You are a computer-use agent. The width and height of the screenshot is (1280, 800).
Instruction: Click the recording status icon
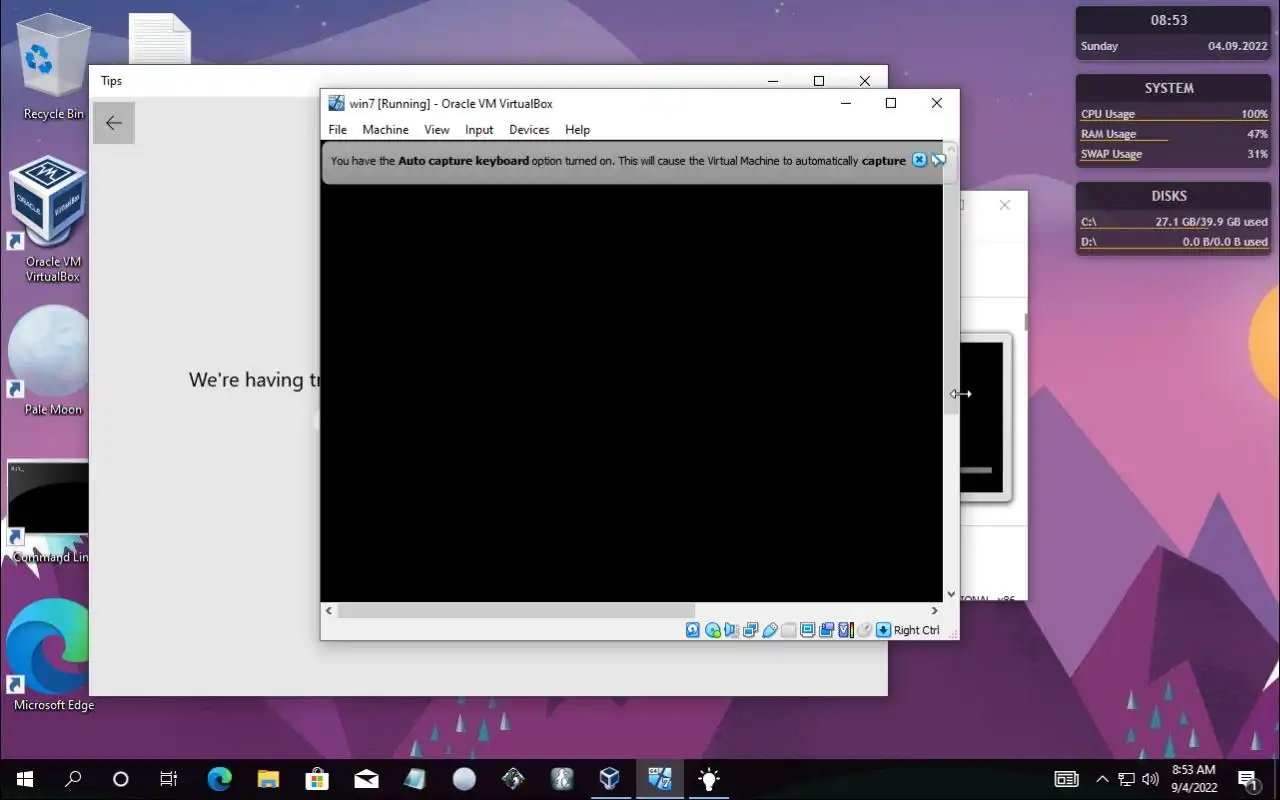pos(826,630)
